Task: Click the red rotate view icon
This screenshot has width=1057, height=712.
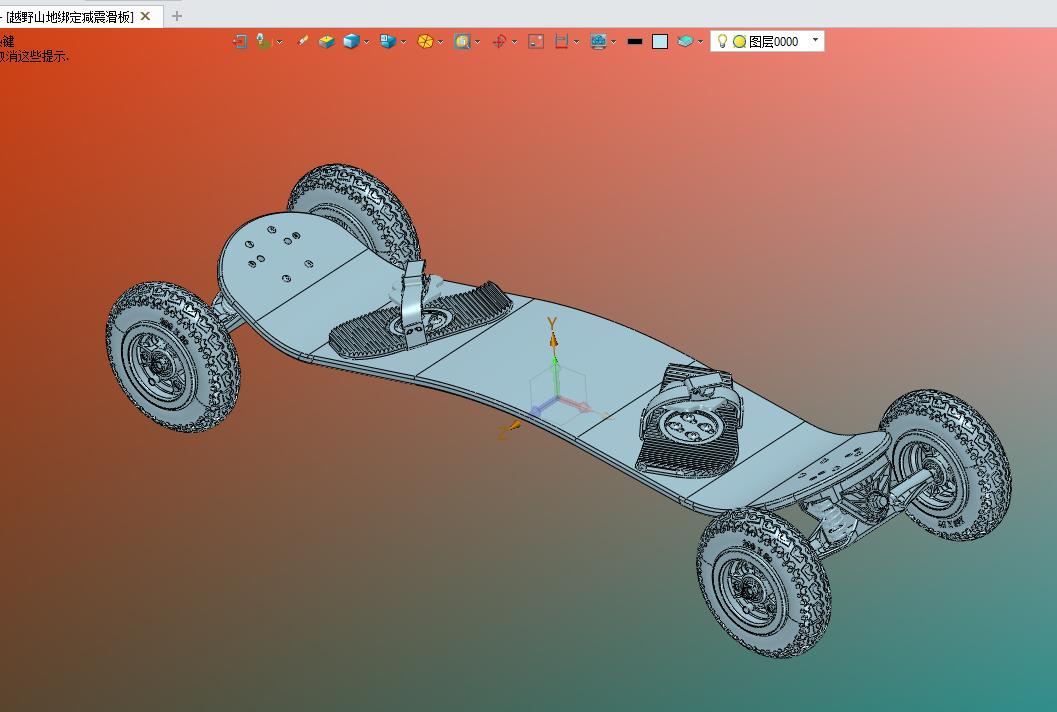Action: pos(499,42)
